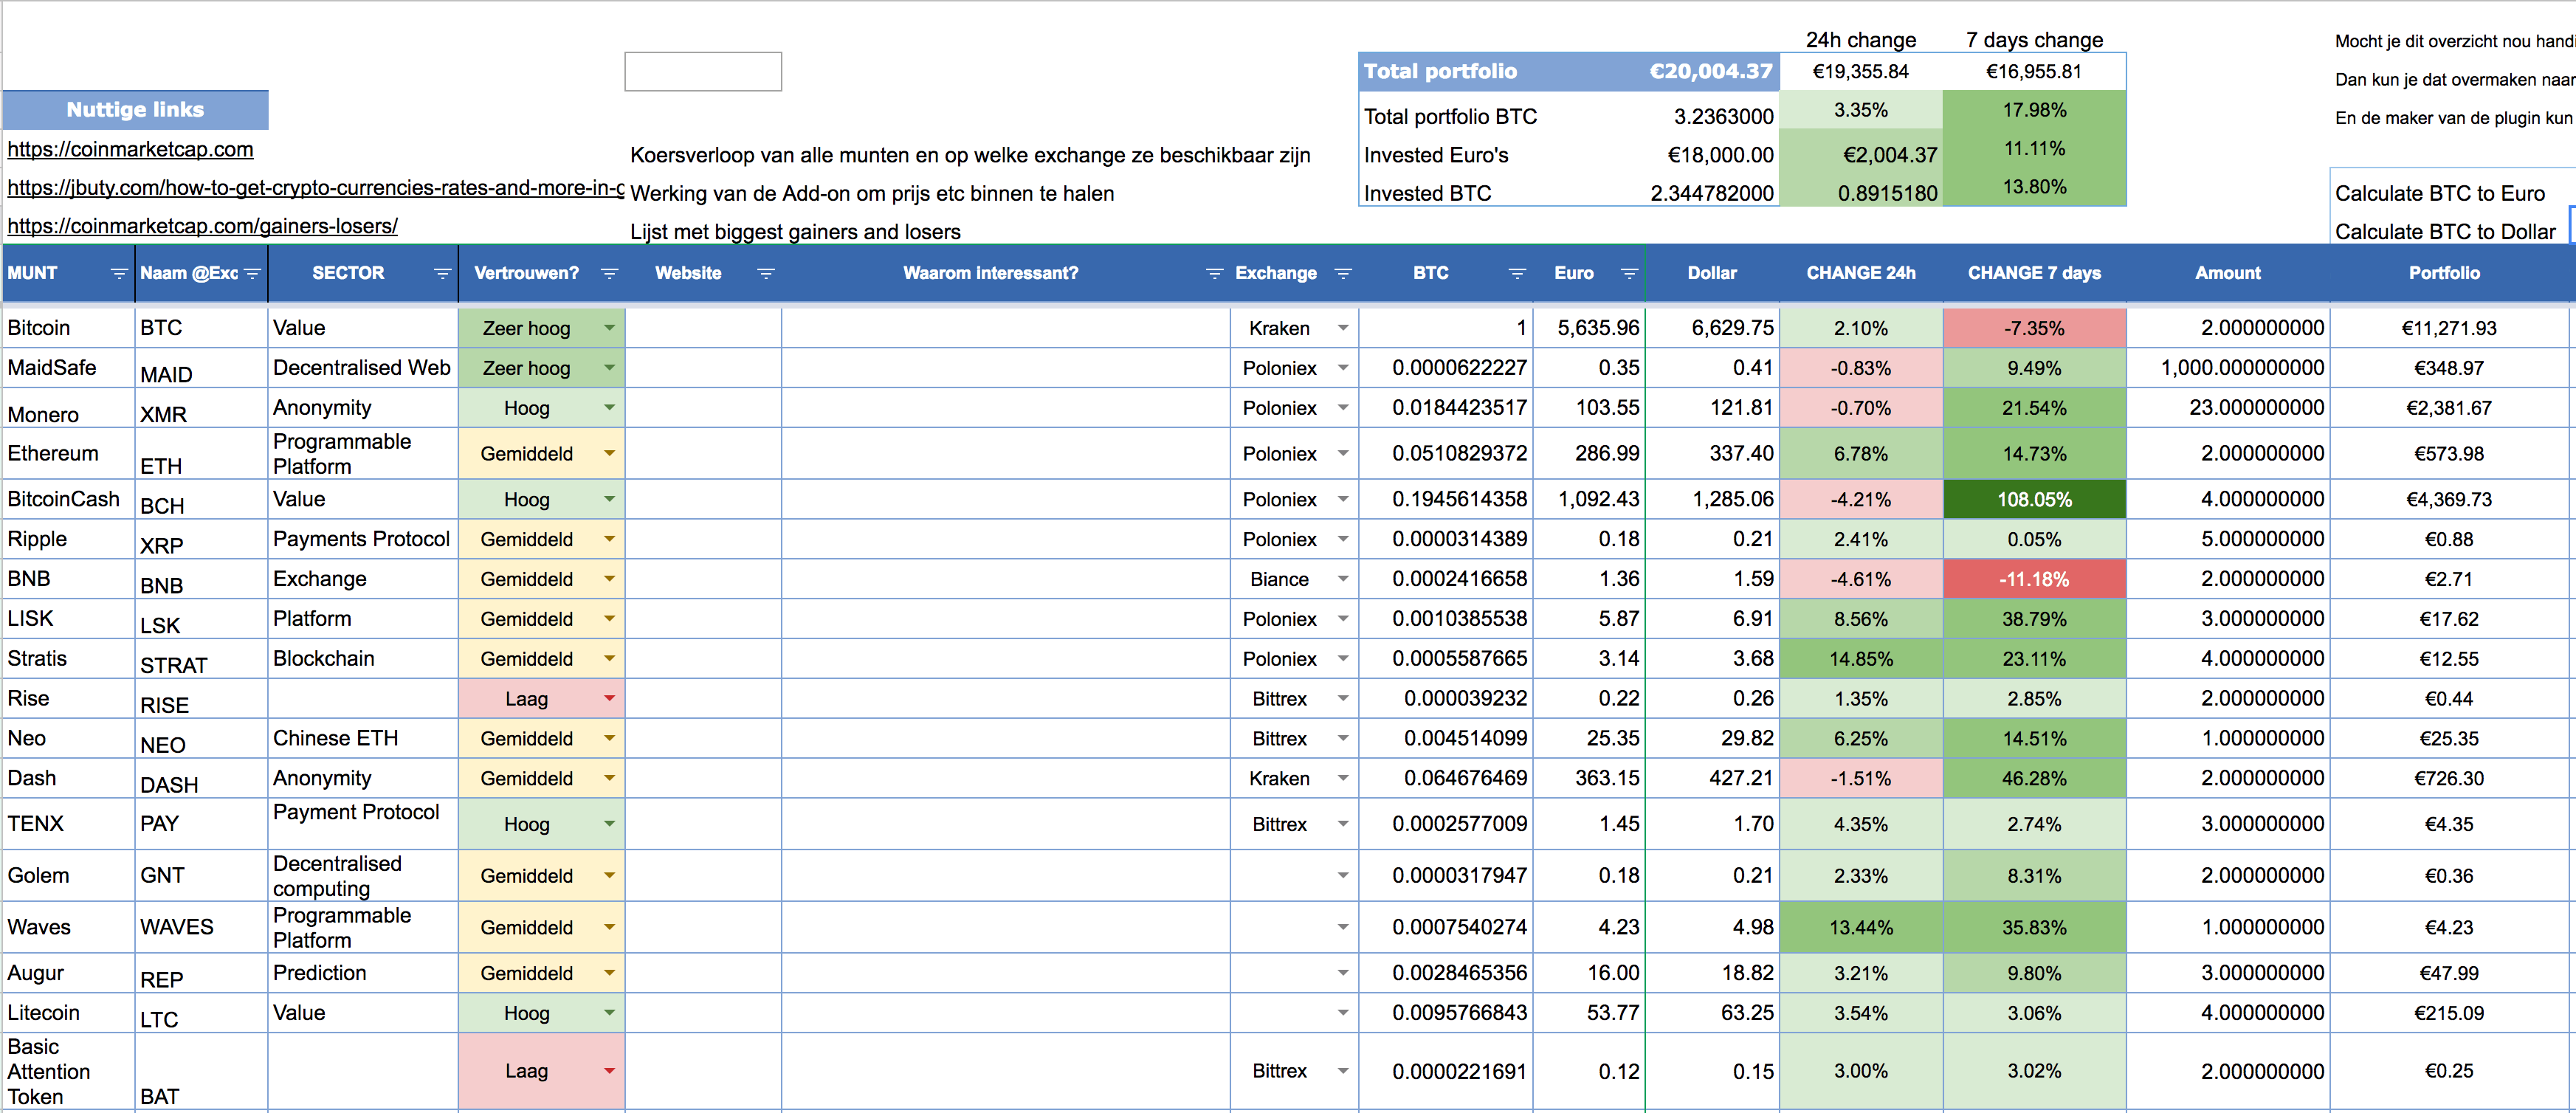The width and height of the screenshot is (2576, 1113).
Task: Open Monero's Hoog trust dropdown arrow
Action: click(x=609, y=408)
